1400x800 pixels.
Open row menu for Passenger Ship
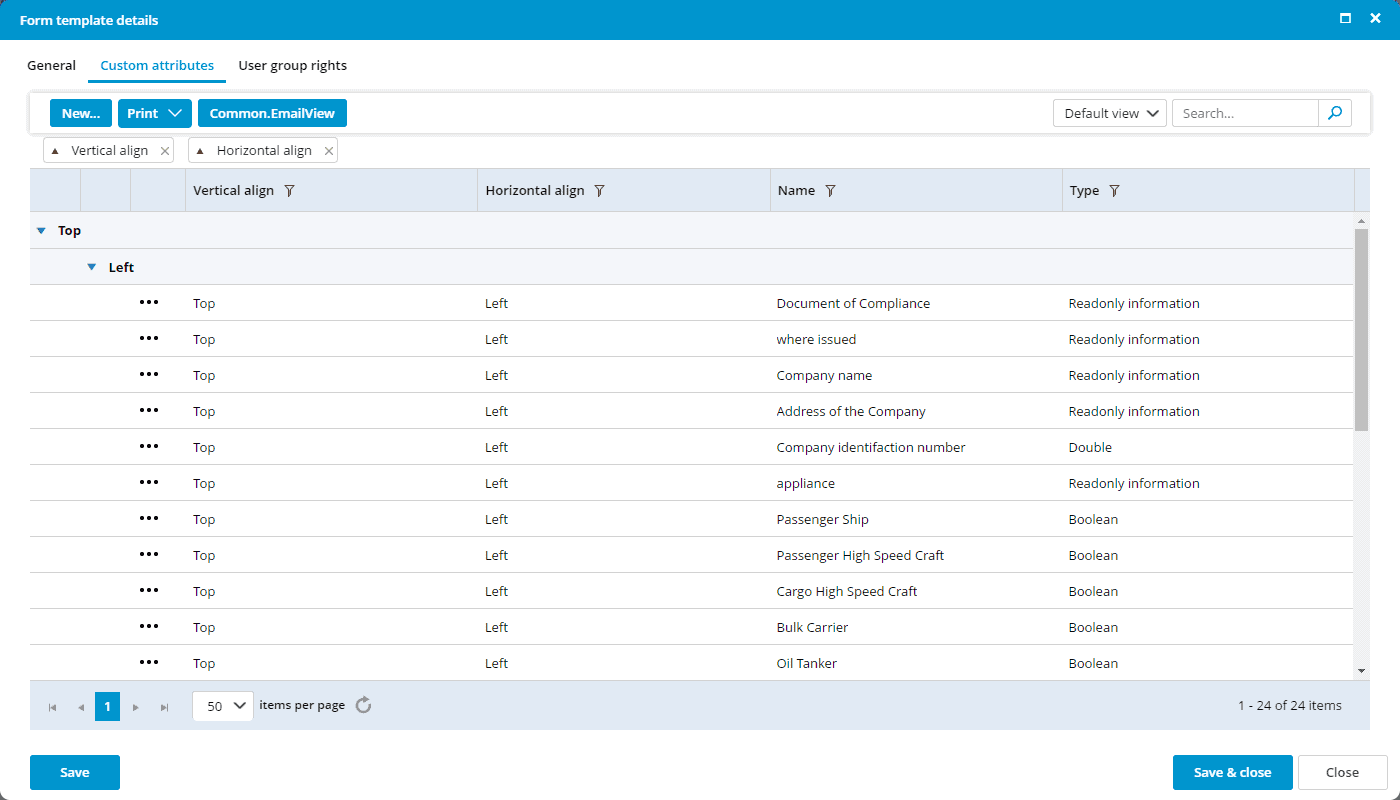click(149, 519)
